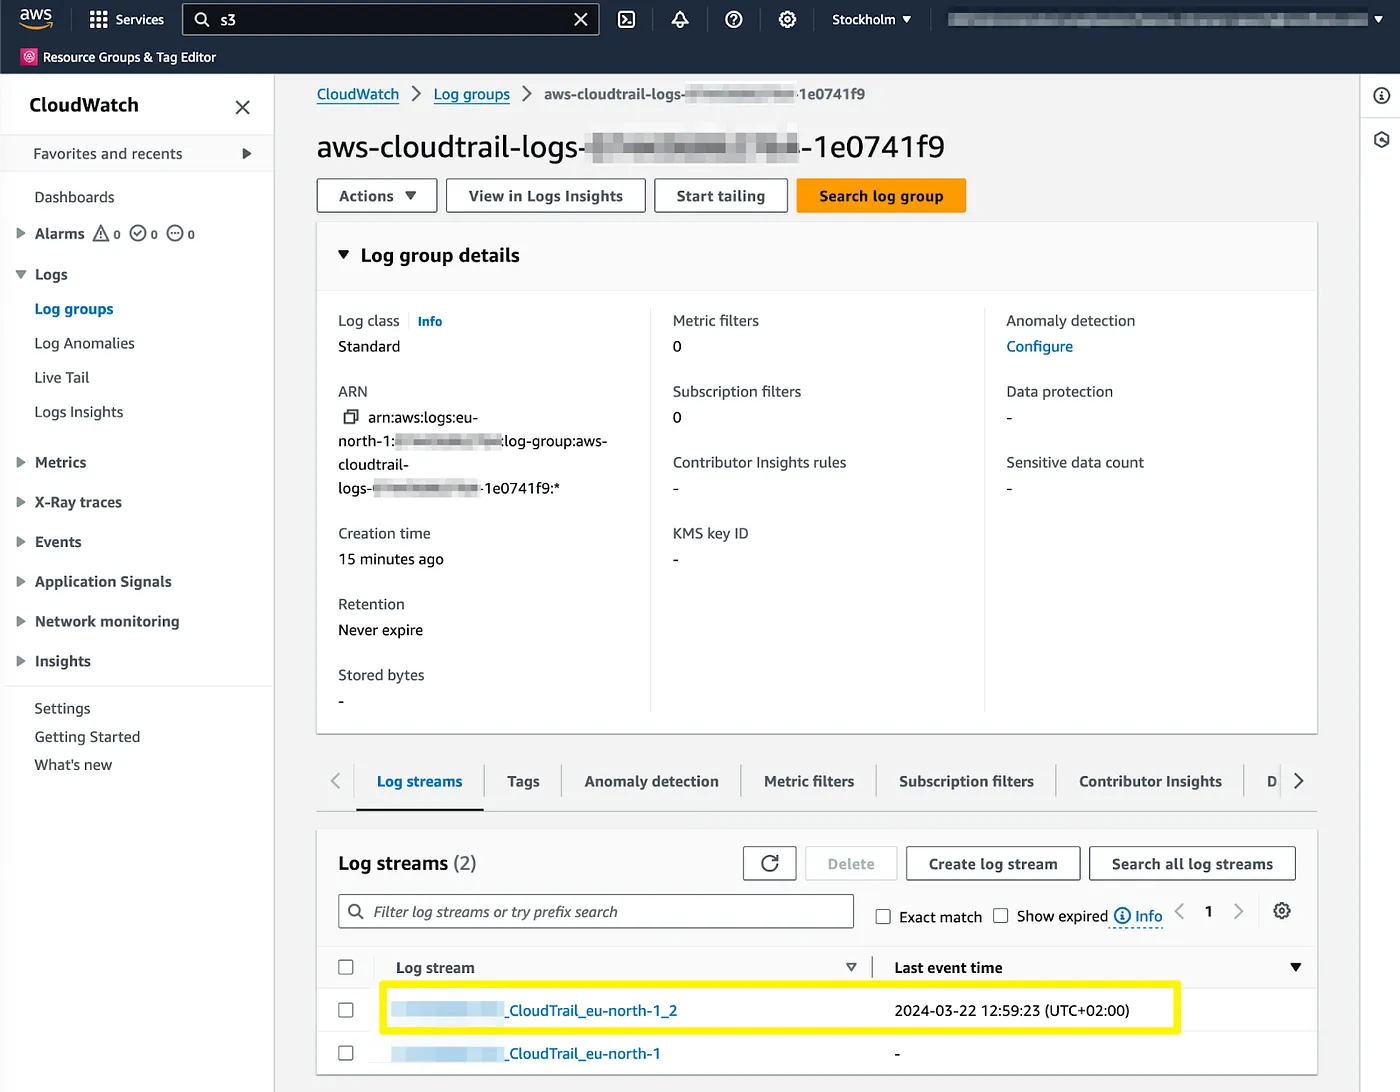
Task: Open the console settings gear icon
Action: (788, 20)
